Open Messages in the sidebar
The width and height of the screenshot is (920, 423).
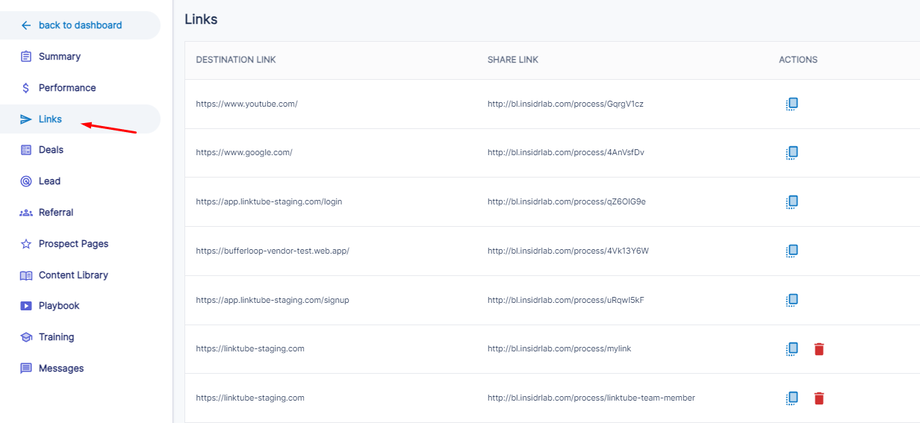(61, 369)
